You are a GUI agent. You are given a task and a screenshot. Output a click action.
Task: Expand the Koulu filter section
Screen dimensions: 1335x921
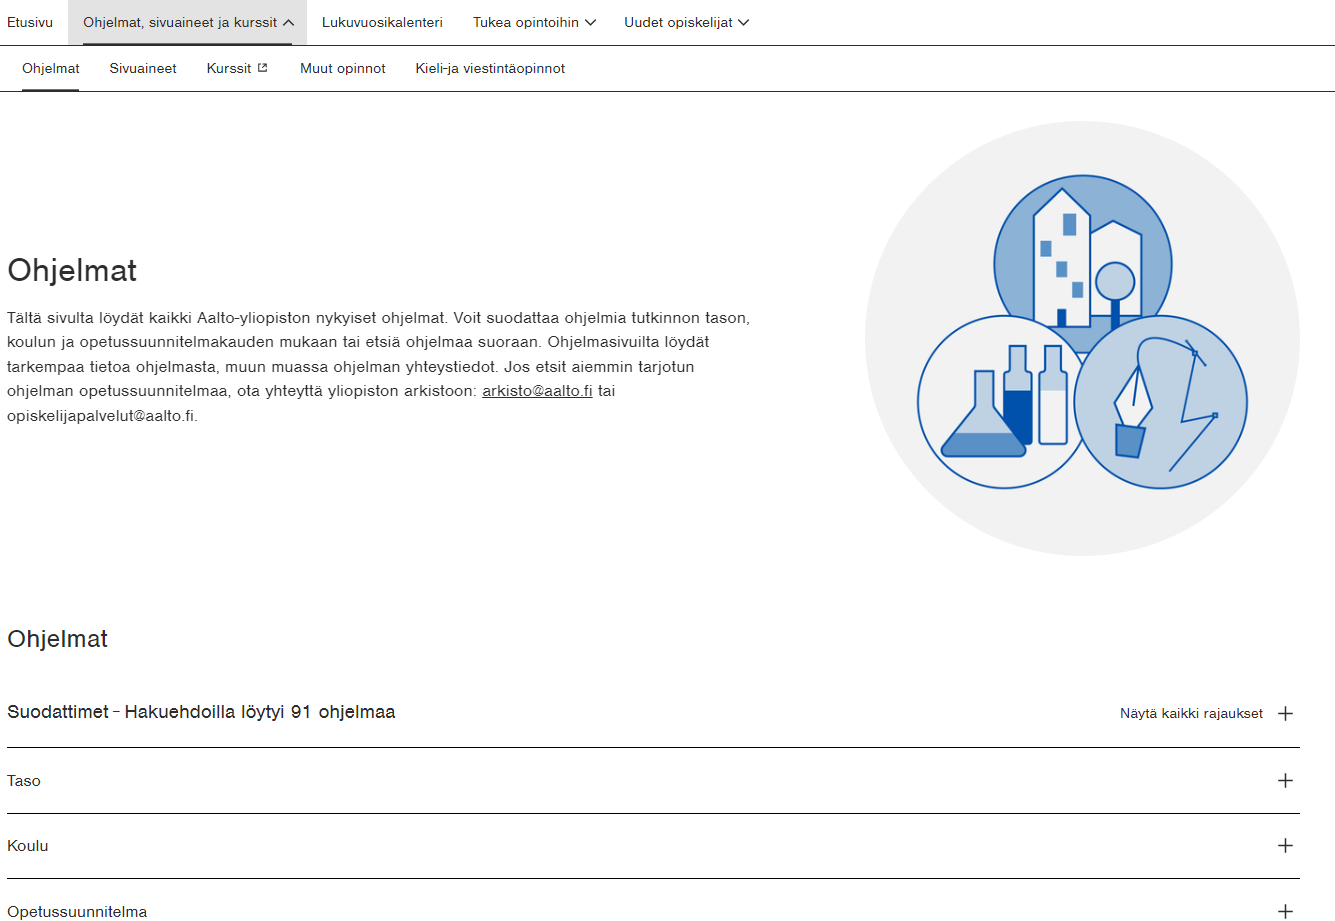(28, 846)
